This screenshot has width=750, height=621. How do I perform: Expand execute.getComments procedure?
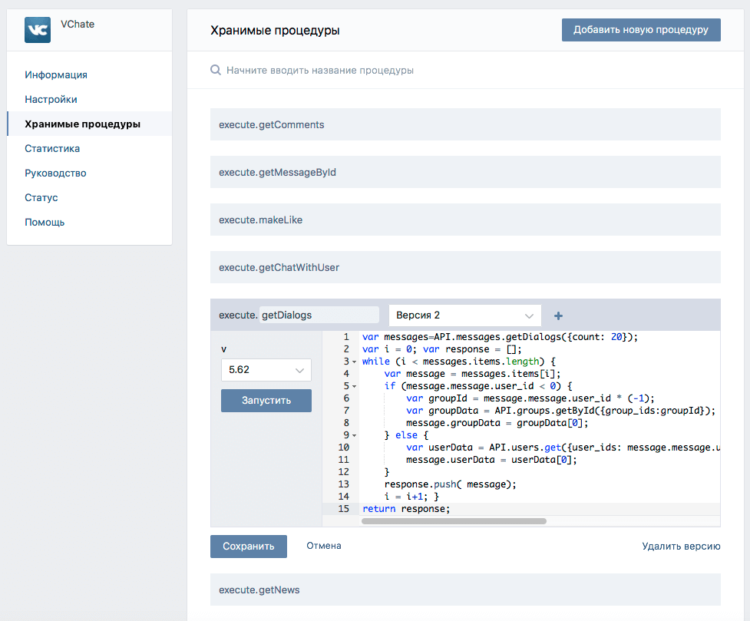click(x=465, y=124)
